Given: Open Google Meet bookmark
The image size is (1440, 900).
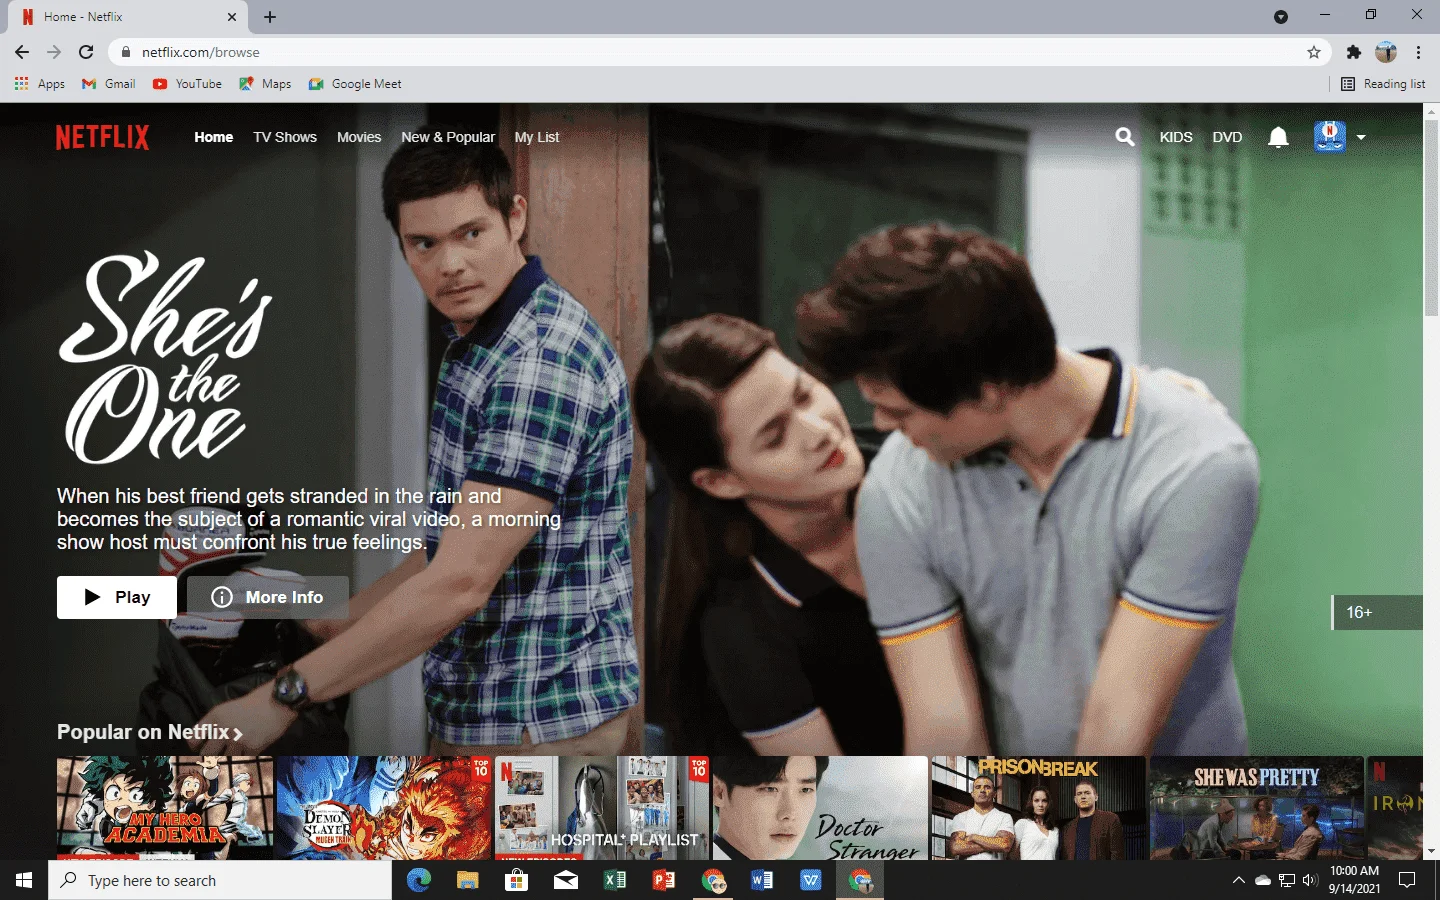Looking at the screenshot, I should pyautogui.click(x=355, y=84).
